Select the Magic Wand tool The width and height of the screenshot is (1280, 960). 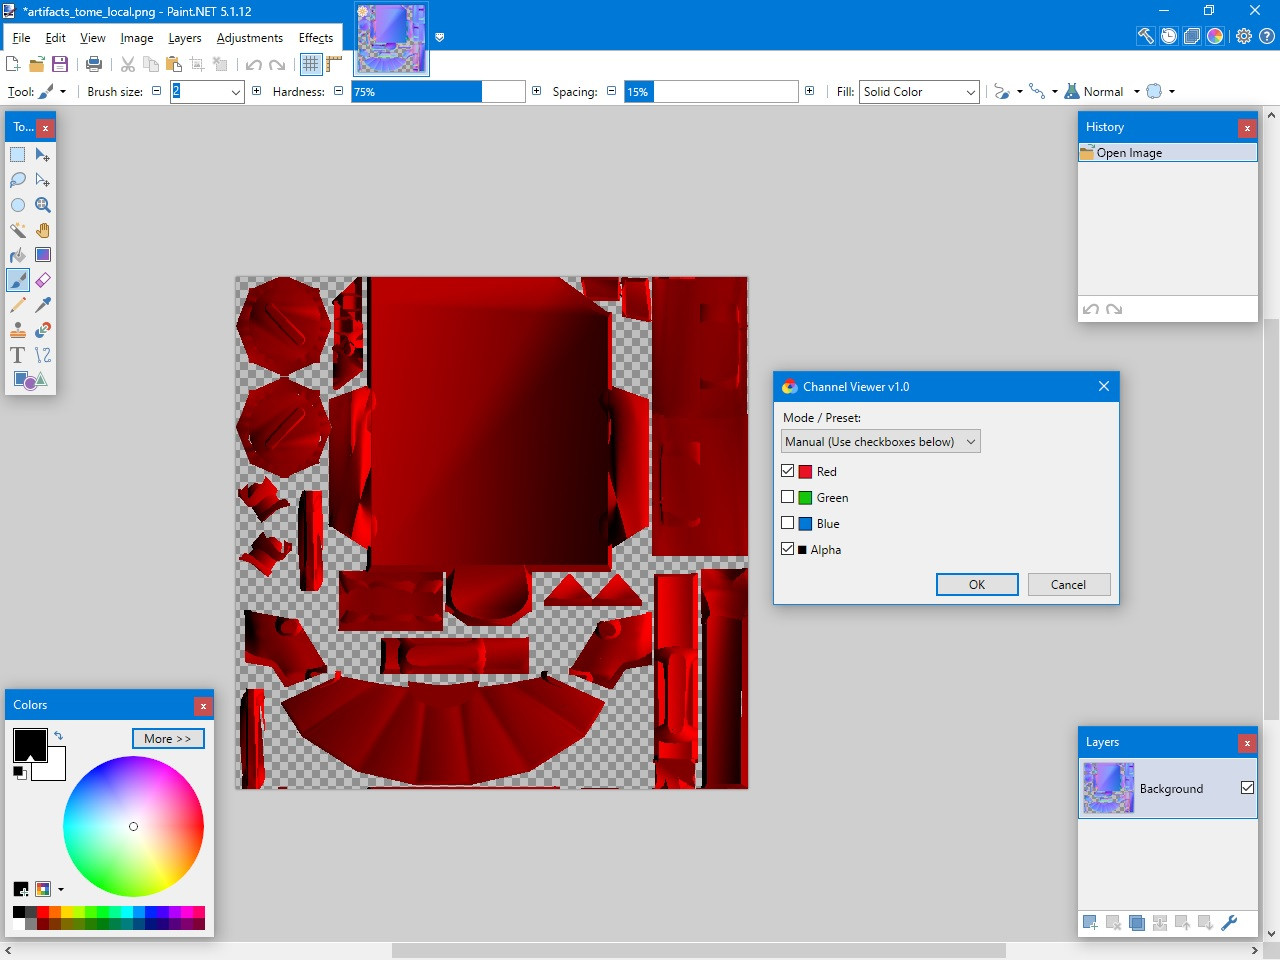18,230
